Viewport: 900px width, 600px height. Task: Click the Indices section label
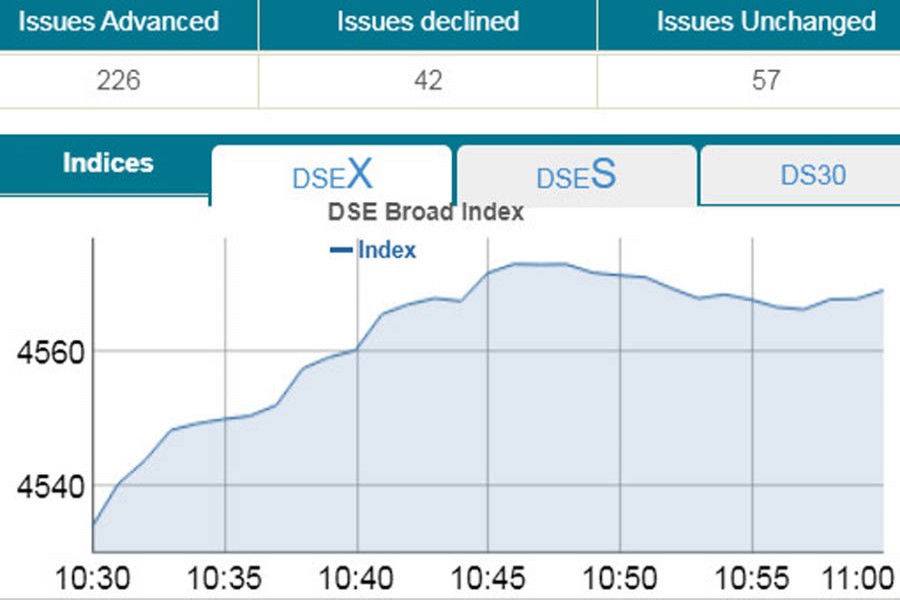coord(108,163)
